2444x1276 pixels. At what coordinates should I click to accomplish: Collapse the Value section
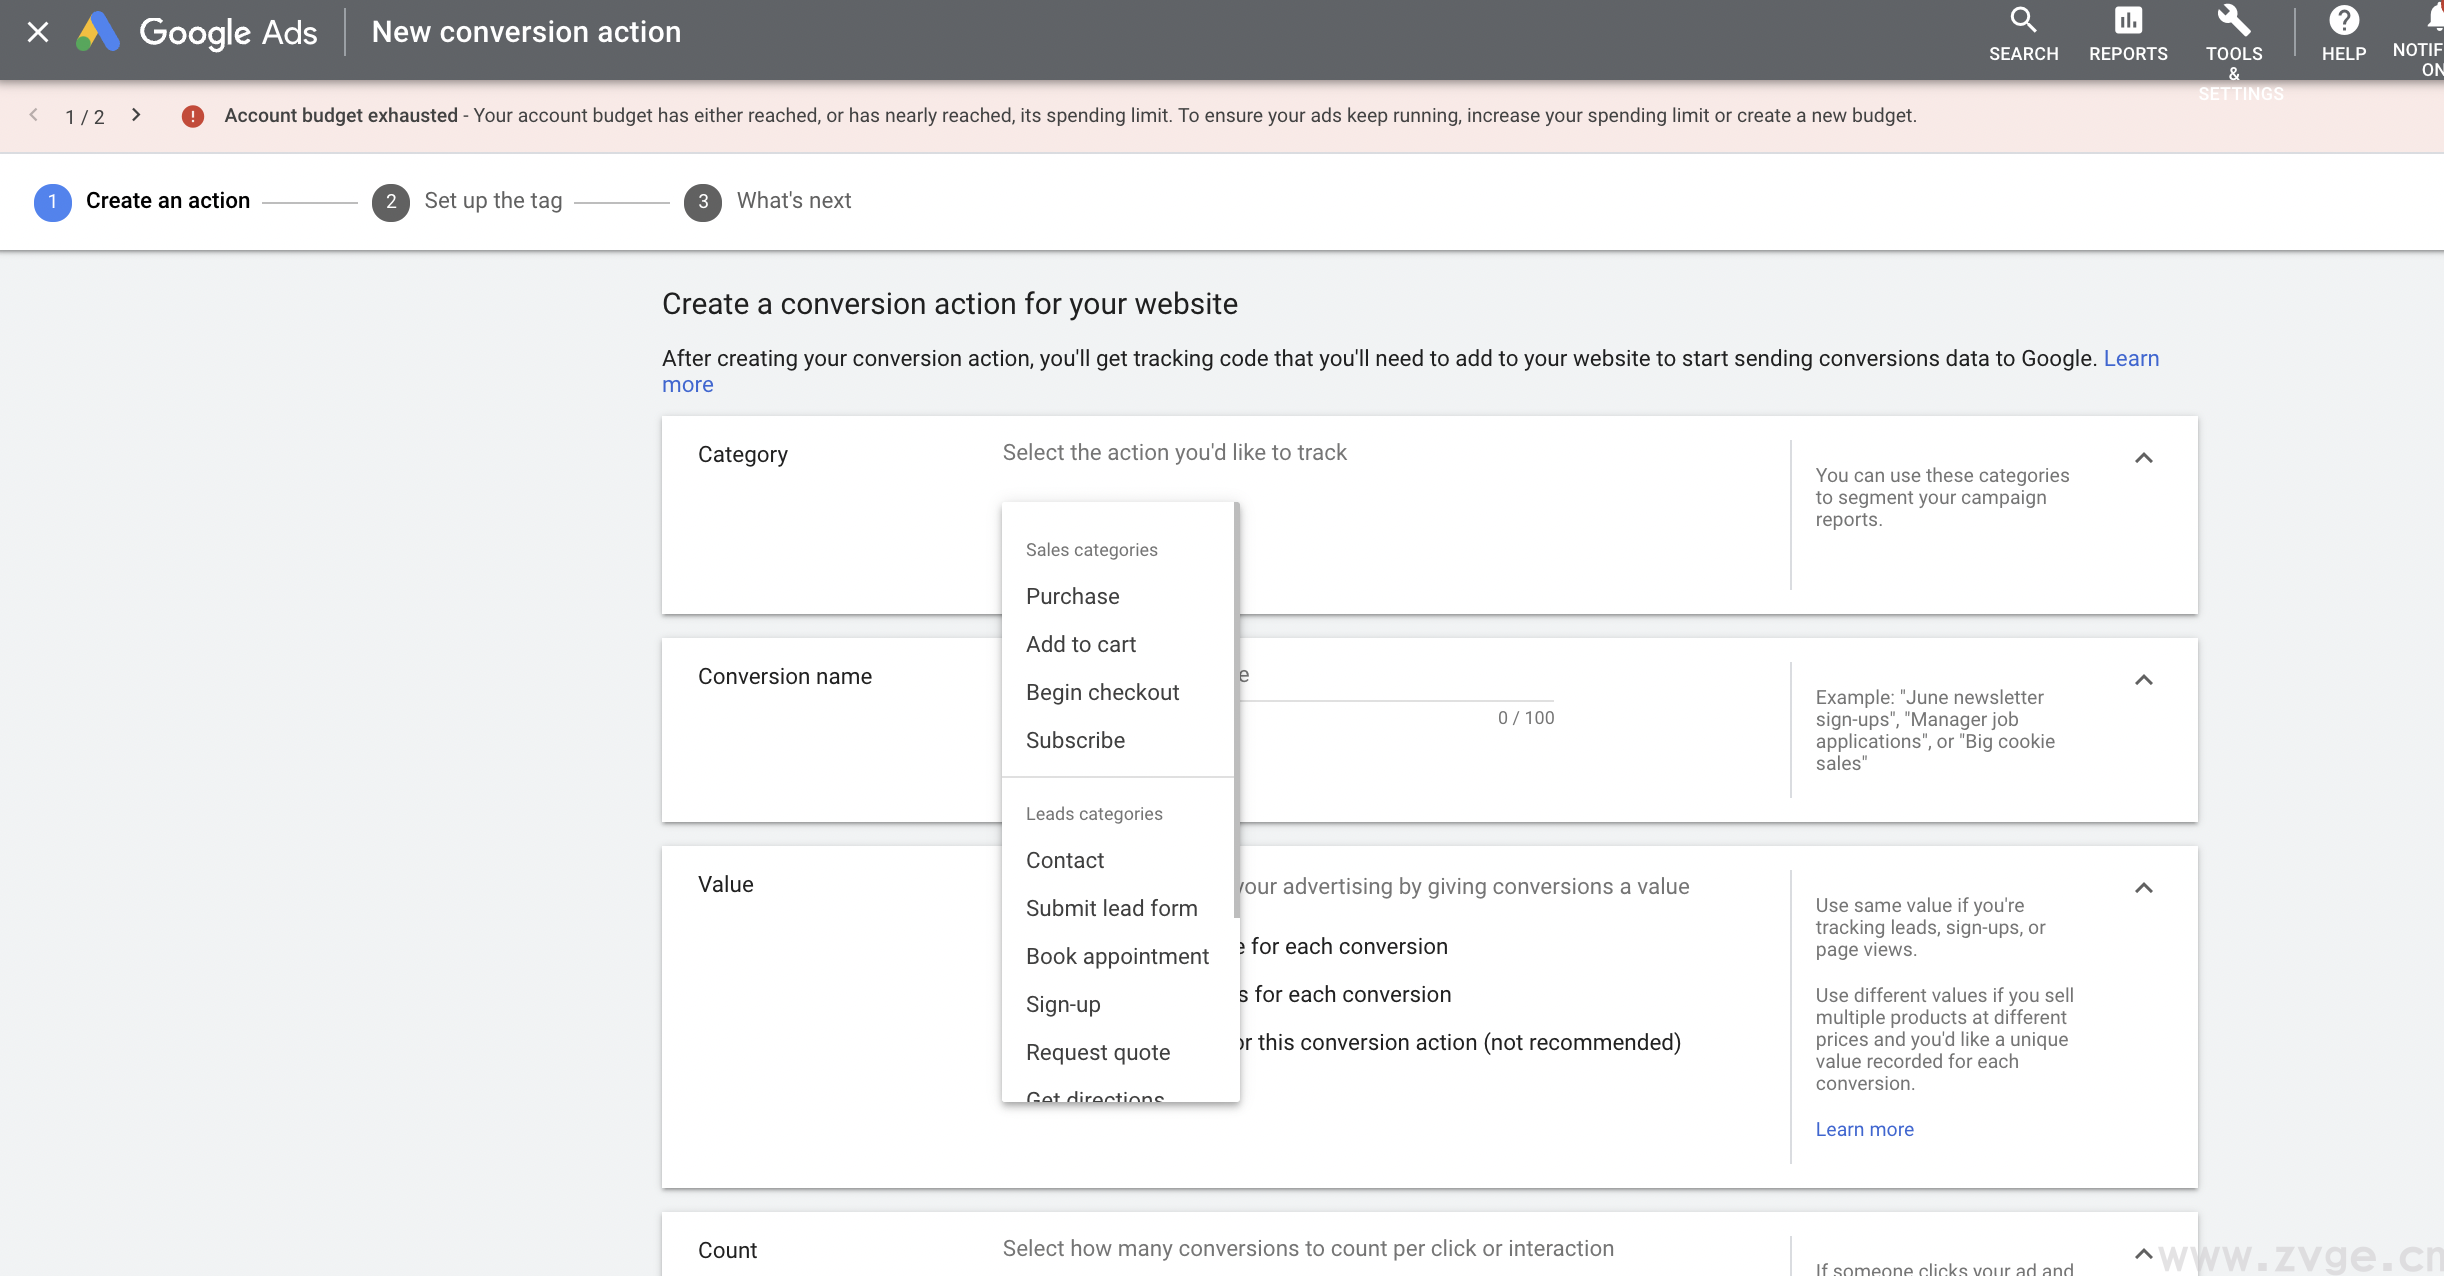coord(2143,888)
